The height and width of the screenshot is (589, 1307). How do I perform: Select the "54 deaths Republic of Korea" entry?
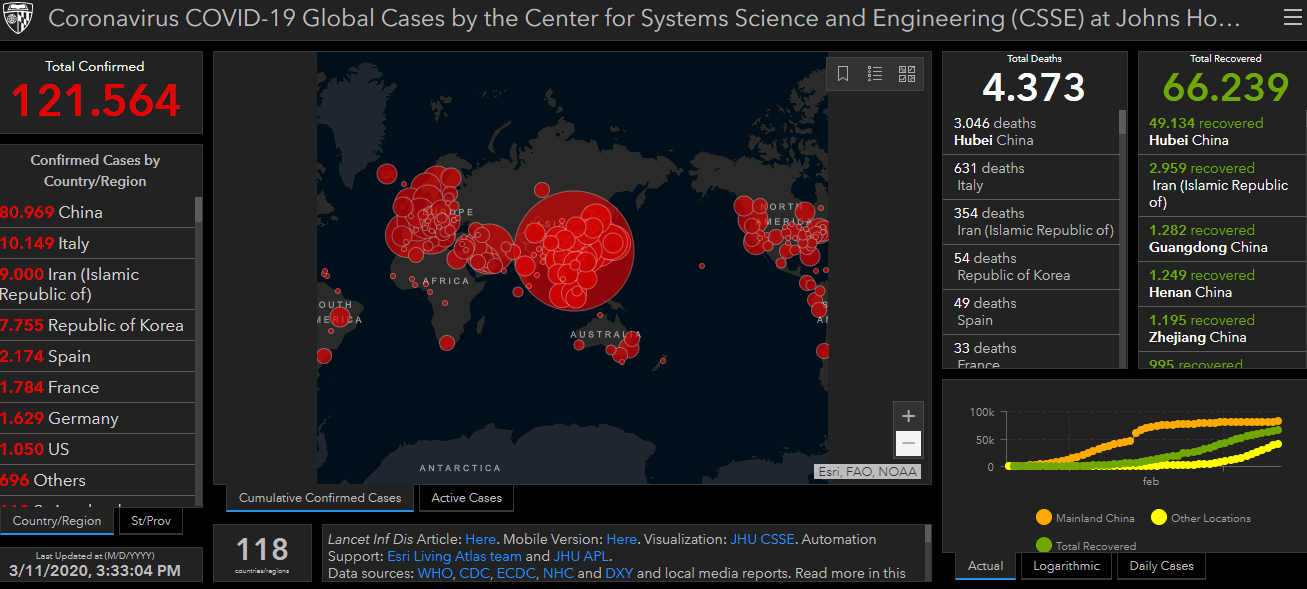[x=1031, y=267]
